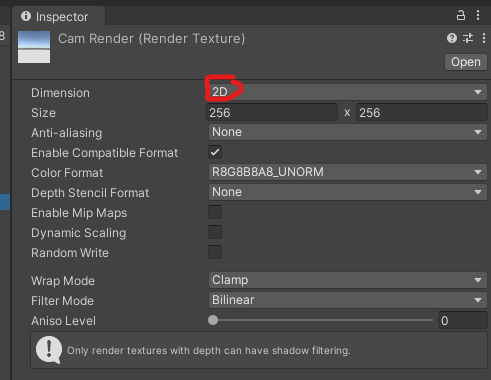491x380 pixels.
Task: Click the Cam Render (Render Texture) title
Action: click(x=152, y=39)
